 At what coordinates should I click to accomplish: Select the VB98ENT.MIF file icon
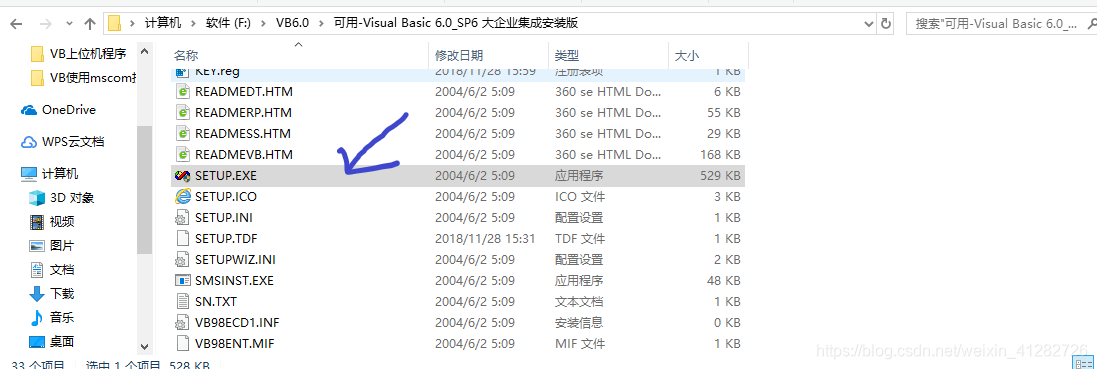183,344
